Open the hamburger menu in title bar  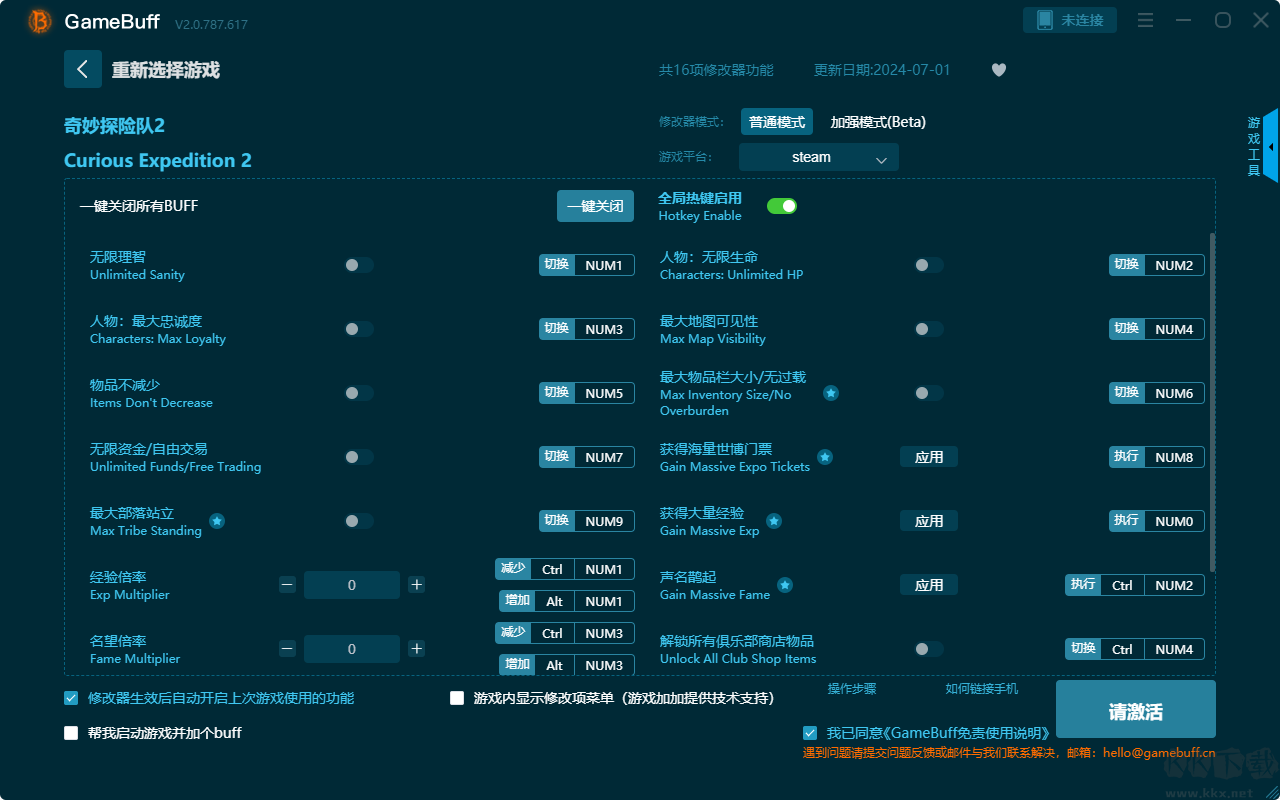(1145, 20)
